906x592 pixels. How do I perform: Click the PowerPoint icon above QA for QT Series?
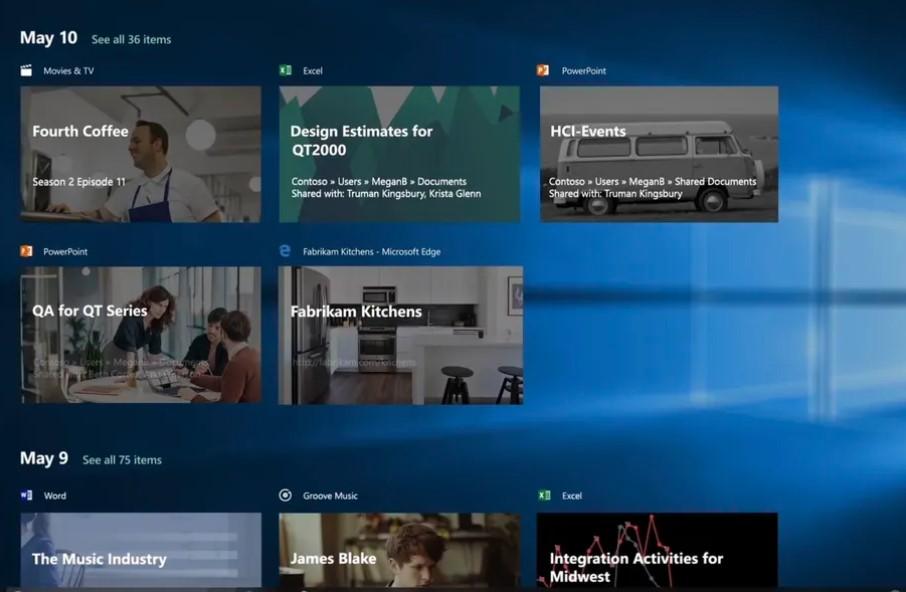click(26, 251)
